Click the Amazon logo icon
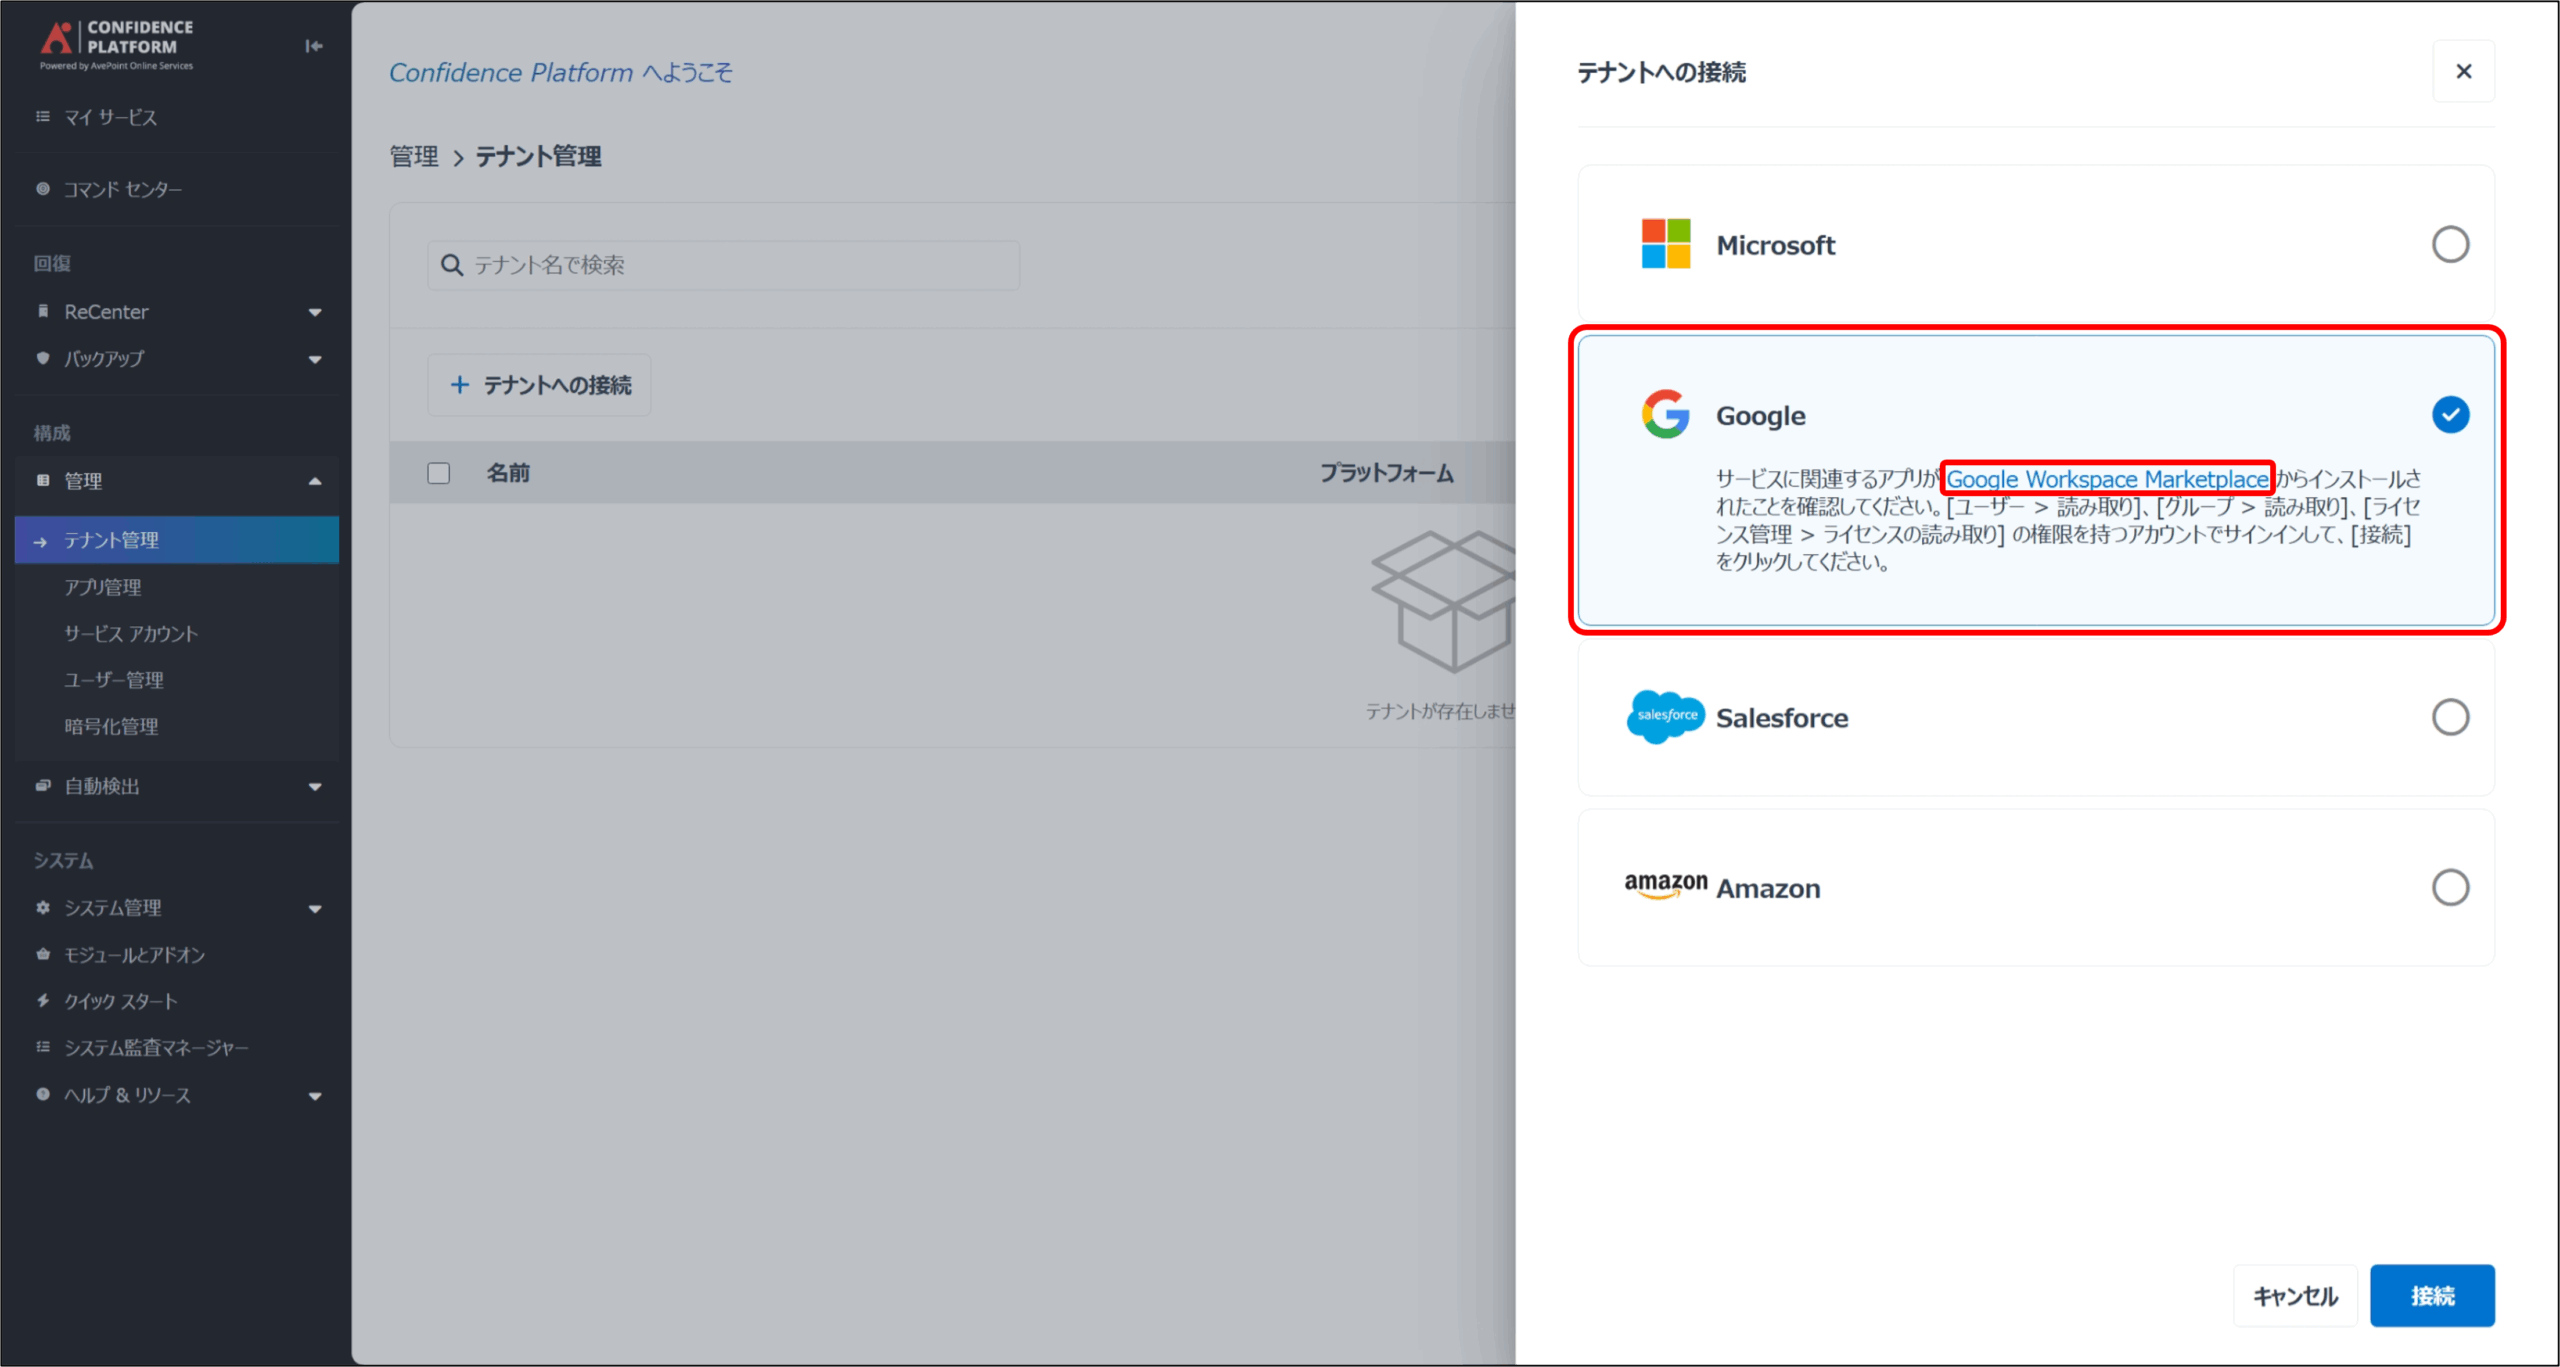 click(x=1665, y=885)
